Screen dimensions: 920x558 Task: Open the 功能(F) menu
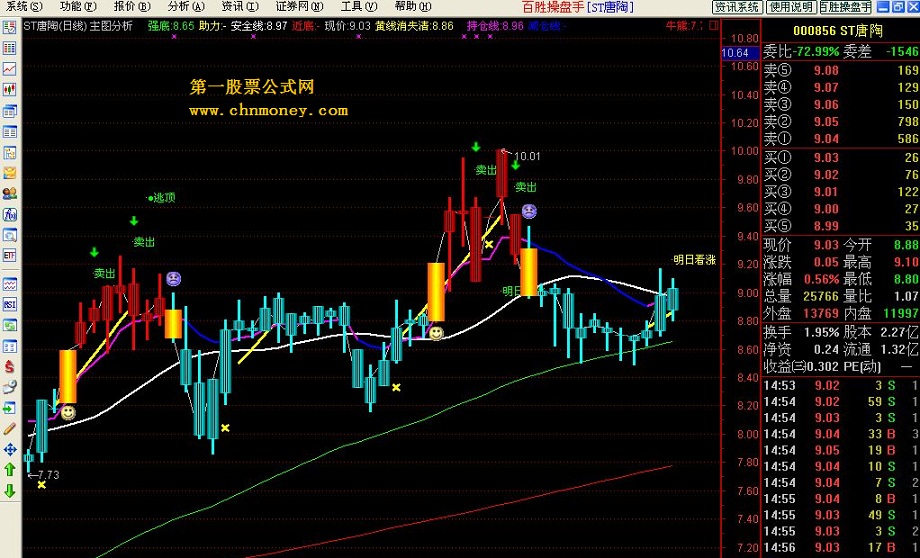78,6
